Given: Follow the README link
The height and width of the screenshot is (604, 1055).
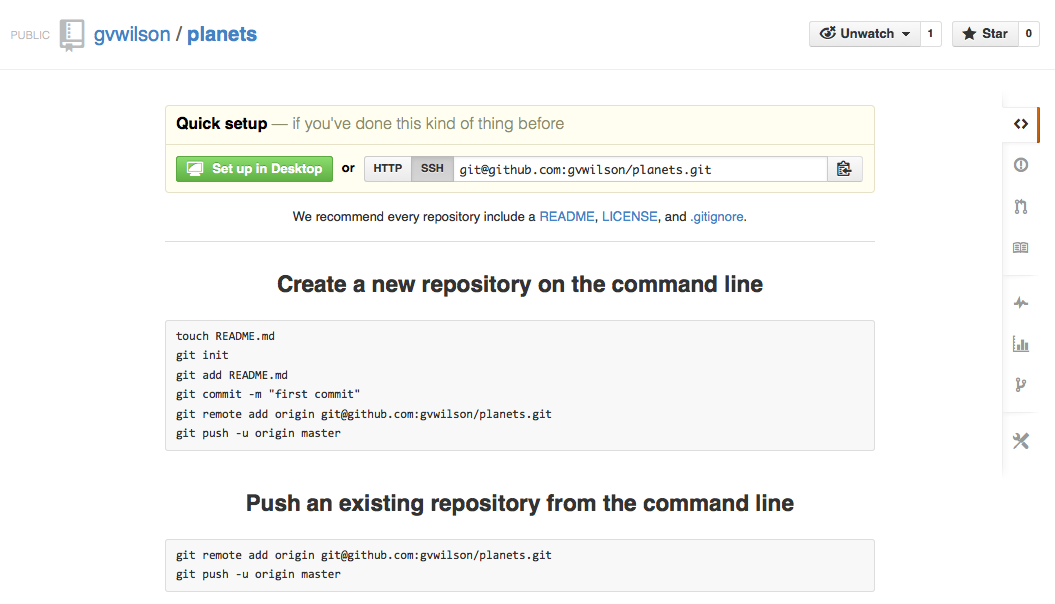Looking at the screenshot, I should point(567,217).
